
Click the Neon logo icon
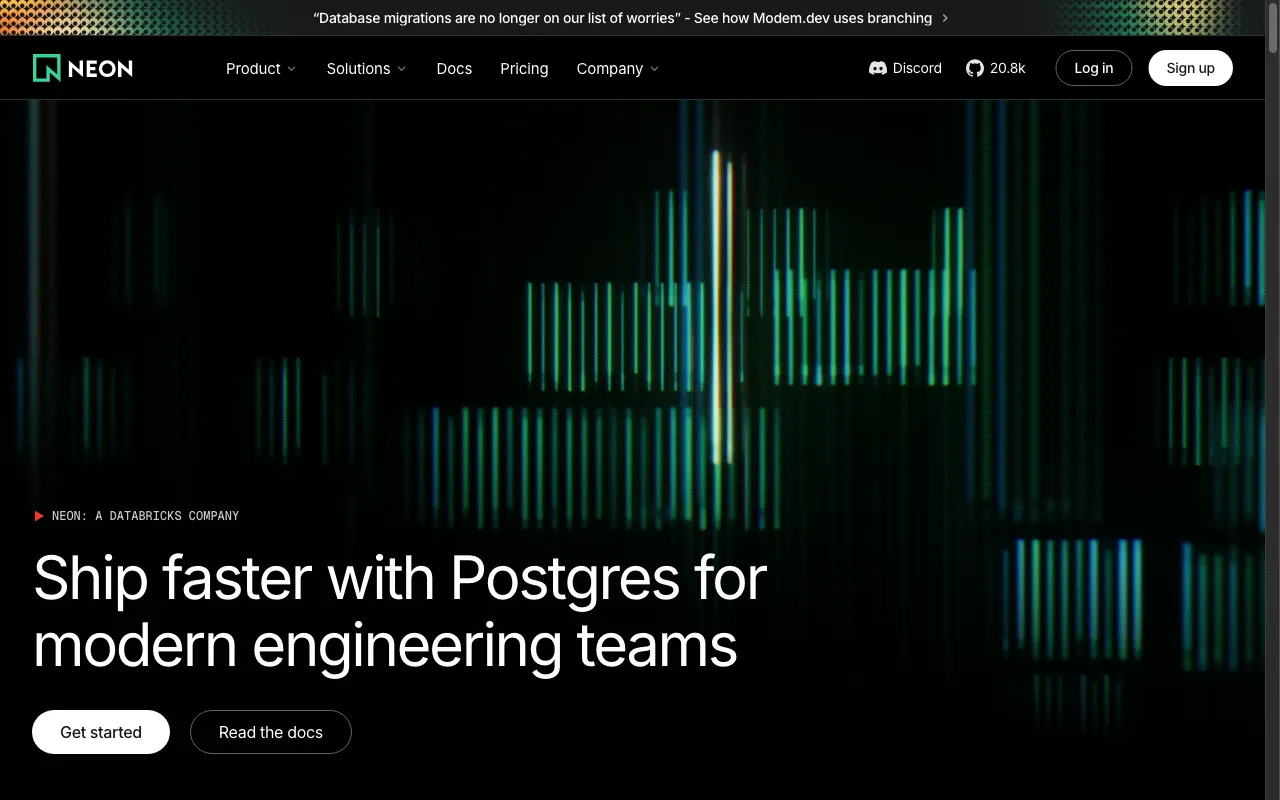point(47,68)
